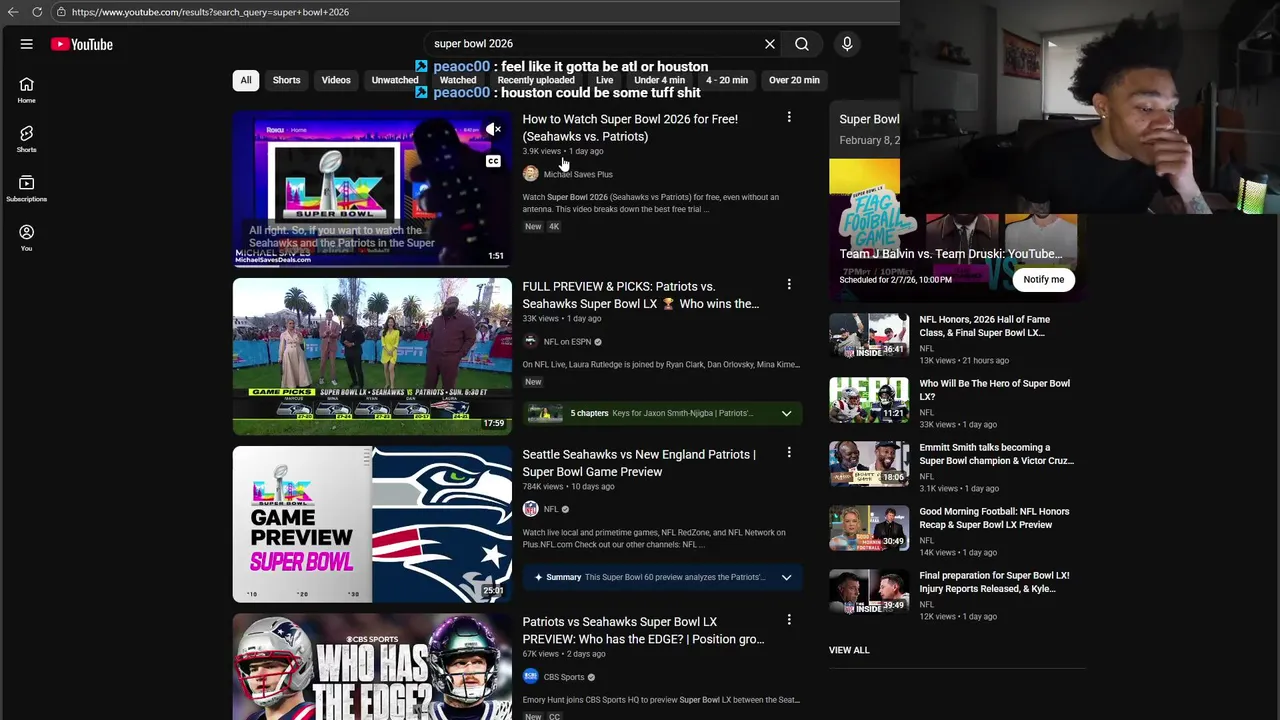Click the NFL on ESPN channel avatar
The height and width of the screenshot is (720, 1280).
530,342
